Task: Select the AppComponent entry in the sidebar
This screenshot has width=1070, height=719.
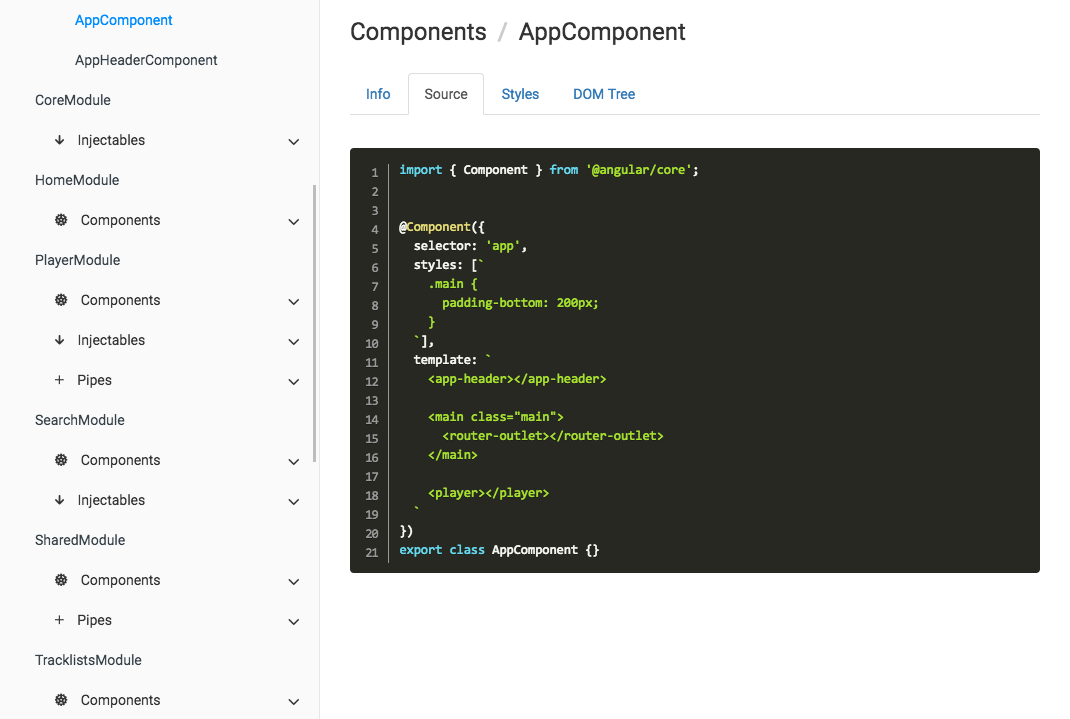Action: click(x=123, y=20)
